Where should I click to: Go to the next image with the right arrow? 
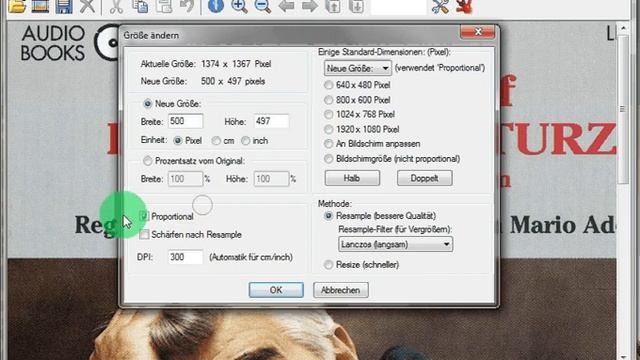pos(310,6)
